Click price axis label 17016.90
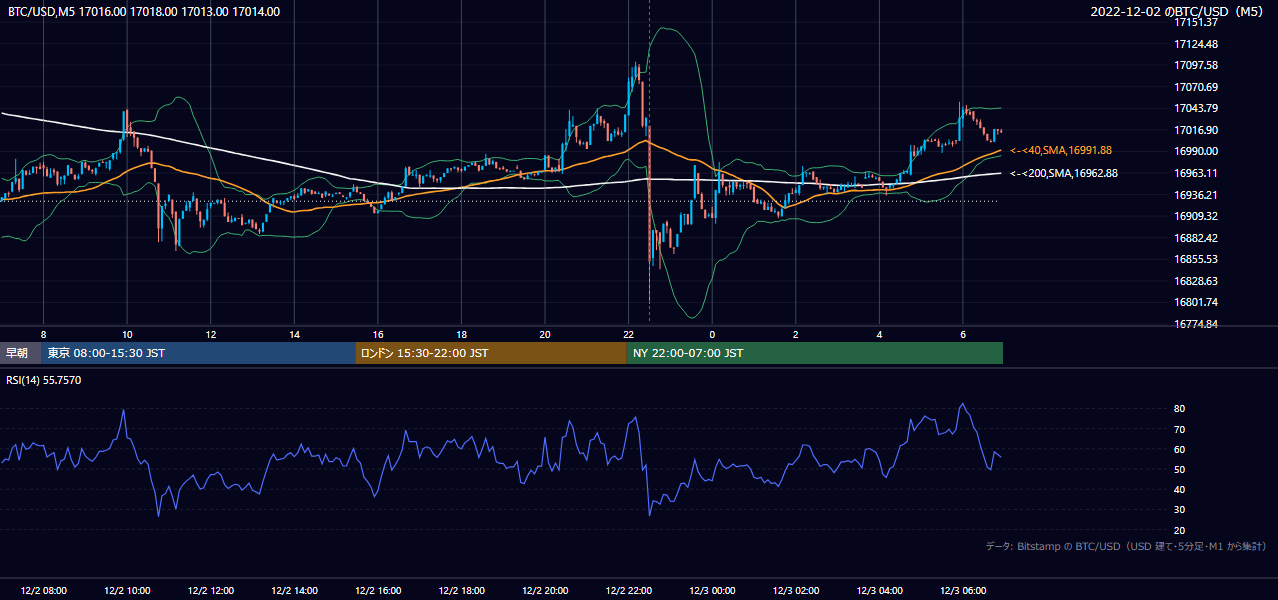 pos(1196,130)
